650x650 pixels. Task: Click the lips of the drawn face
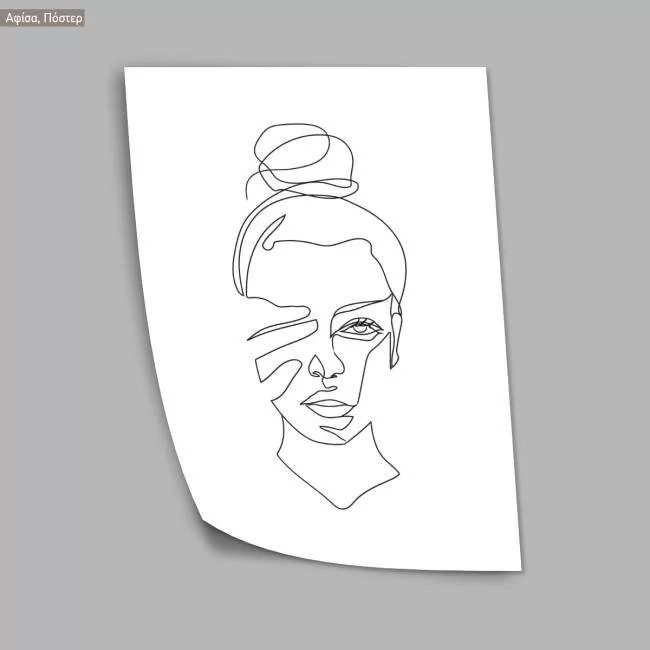329,407
